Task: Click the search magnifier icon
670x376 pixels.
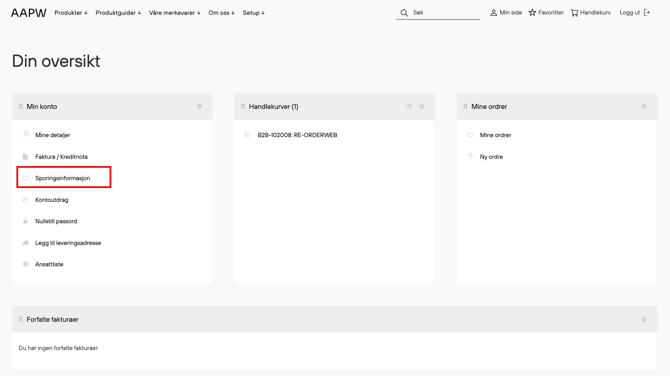Action: tap(404, 13)
